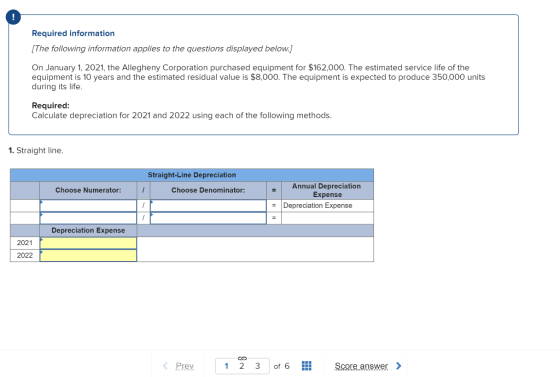Open first-row Choose Denominator dropdown
This screenshot has width=560, height=377.
[x=208, y=205]
